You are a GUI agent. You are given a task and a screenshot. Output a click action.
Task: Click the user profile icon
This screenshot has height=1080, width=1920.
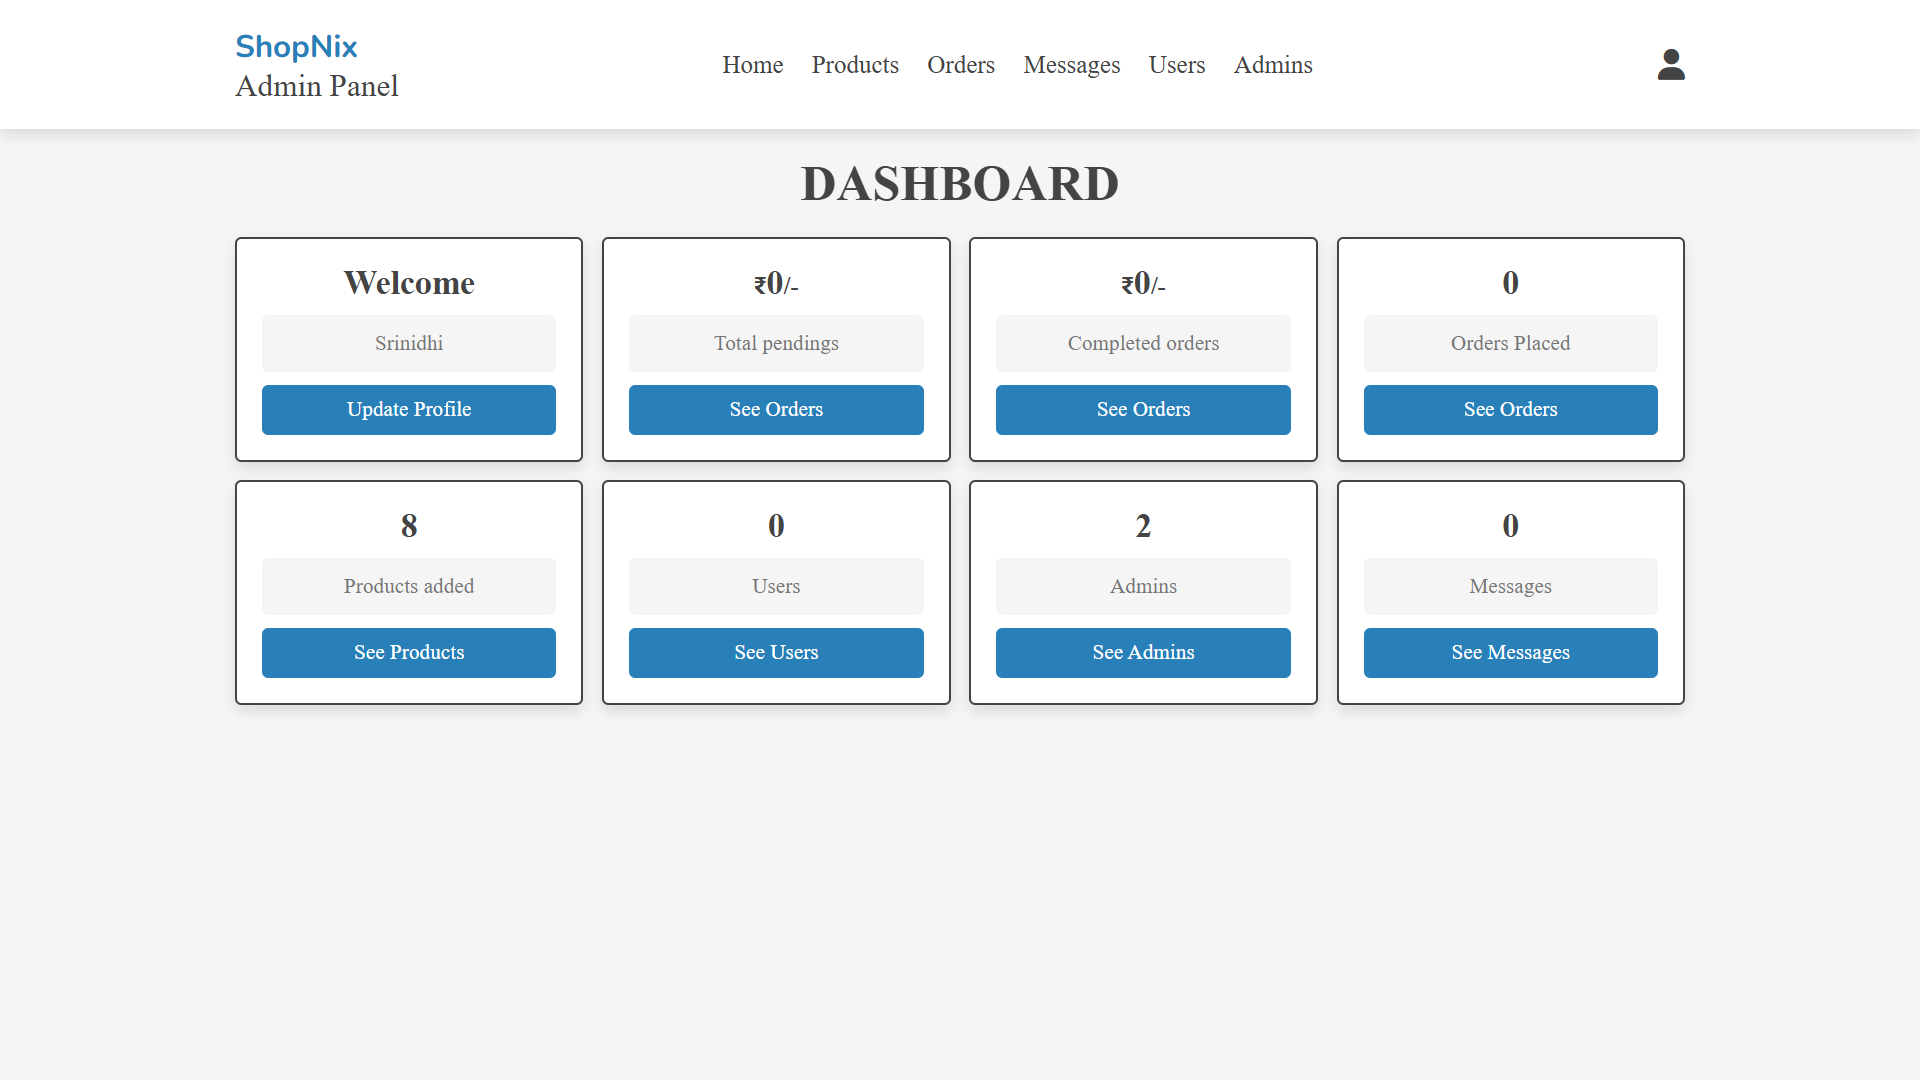point(1671,65)
